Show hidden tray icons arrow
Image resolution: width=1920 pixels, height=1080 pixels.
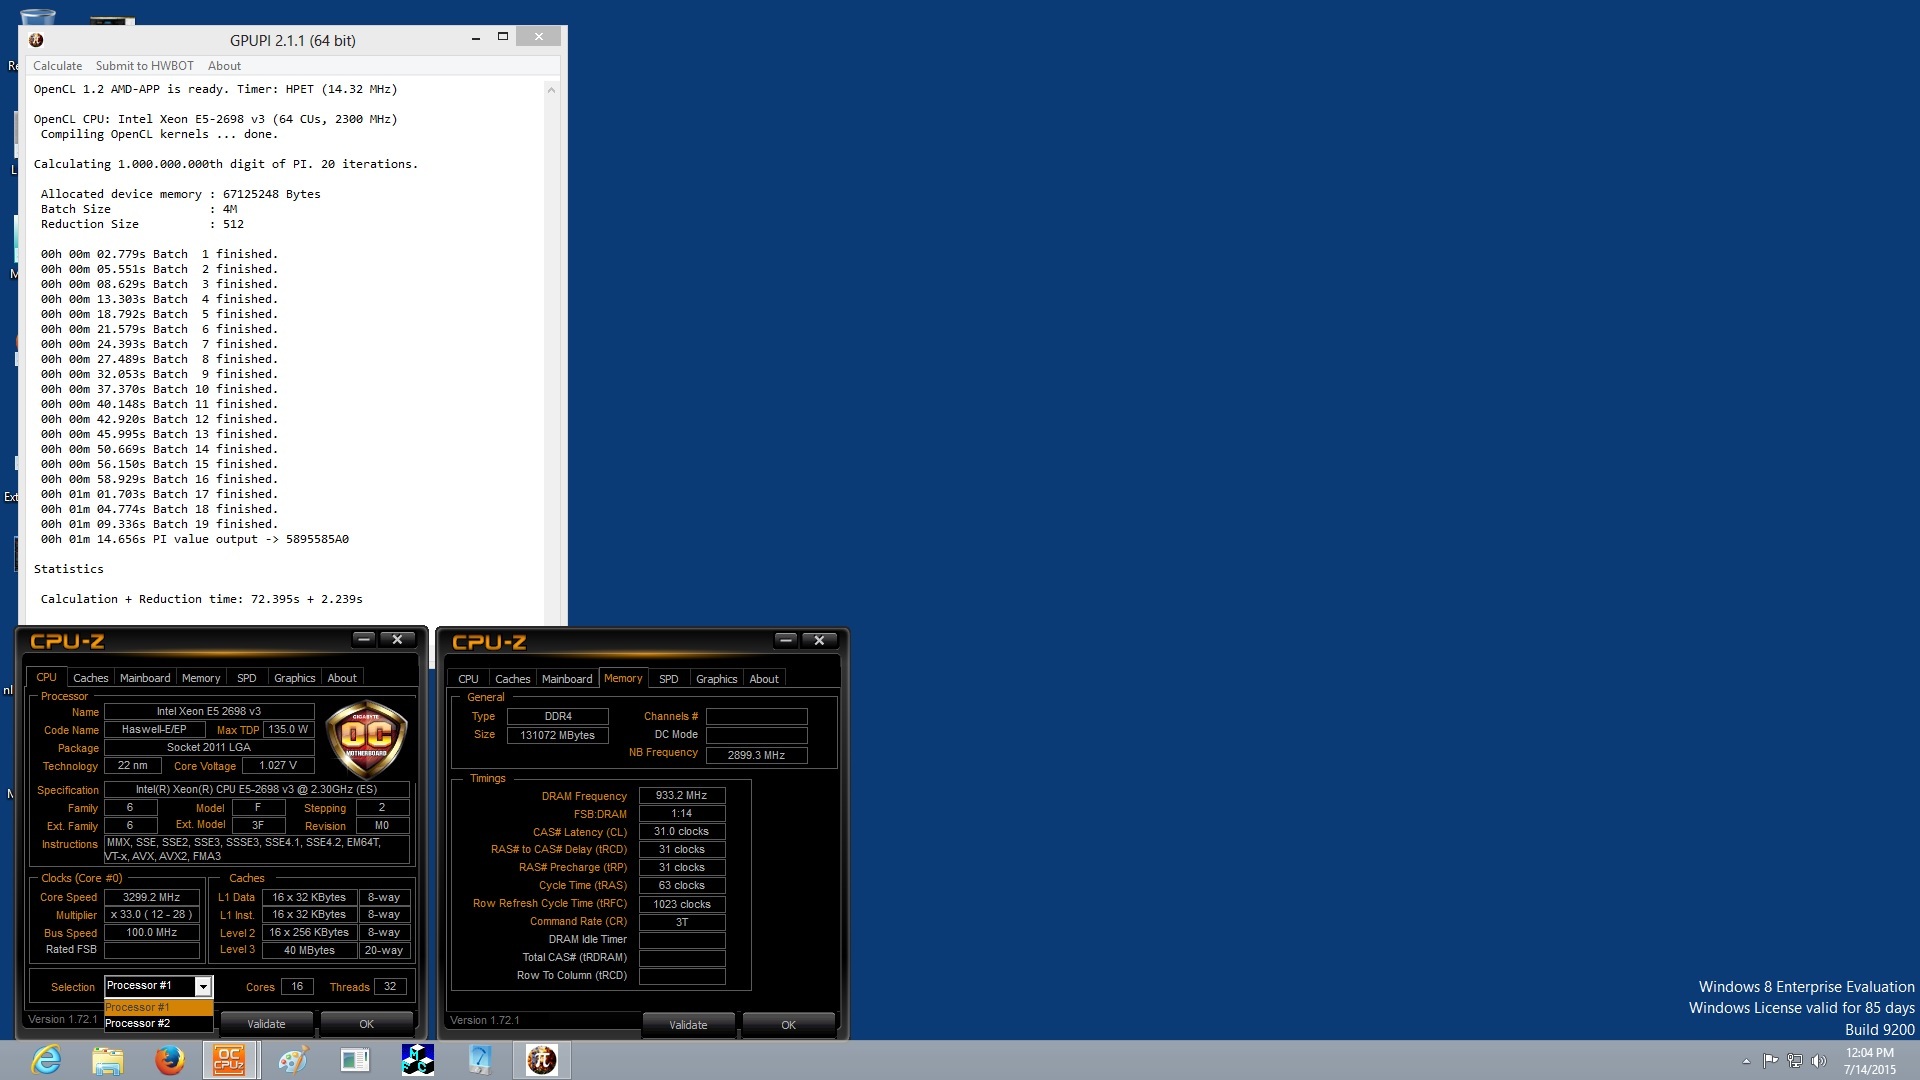pyautogui.click(x=1746, y=1061)
